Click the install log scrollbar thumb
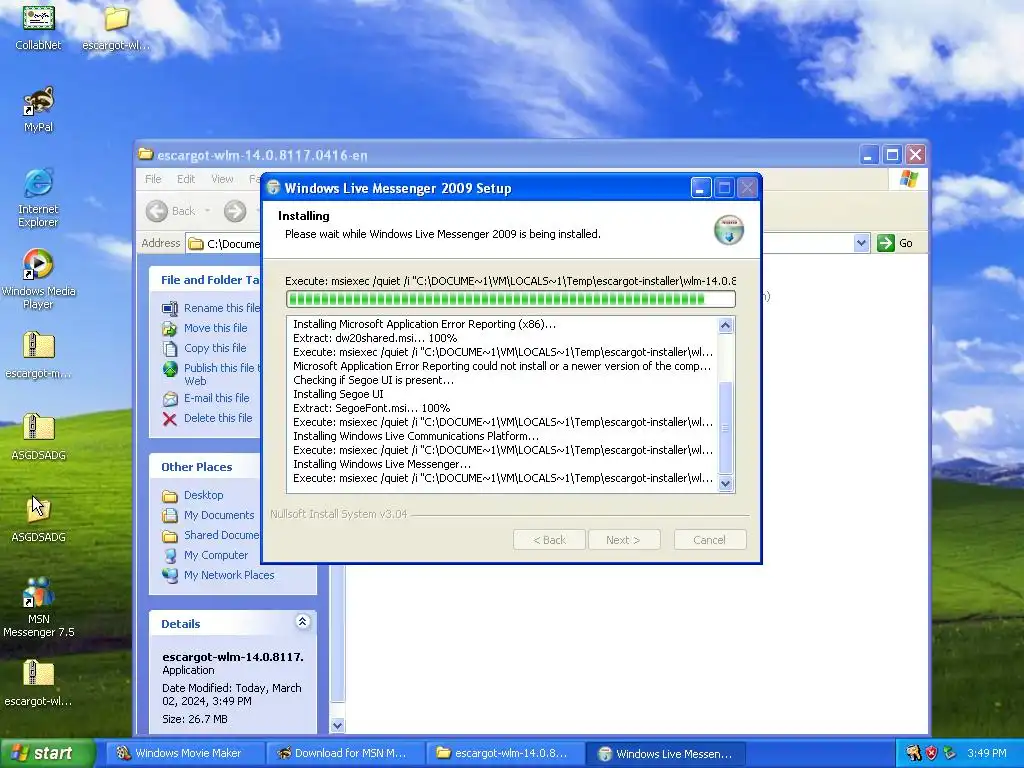Screen dimensions: 1024x768 726,428
